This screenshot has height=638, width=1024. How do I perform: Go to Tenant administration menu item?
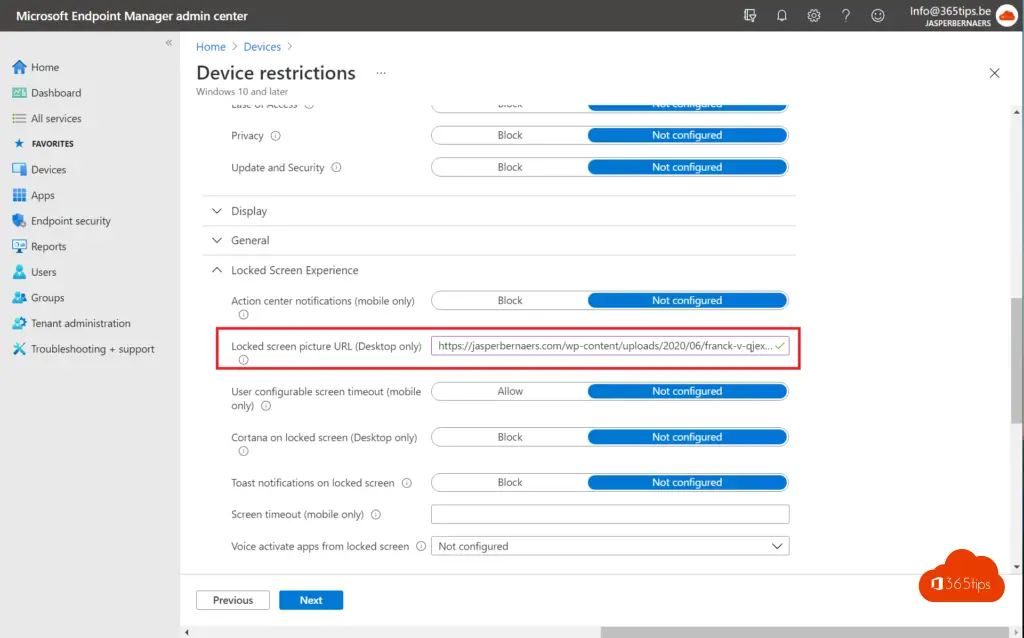pos(80,323)
